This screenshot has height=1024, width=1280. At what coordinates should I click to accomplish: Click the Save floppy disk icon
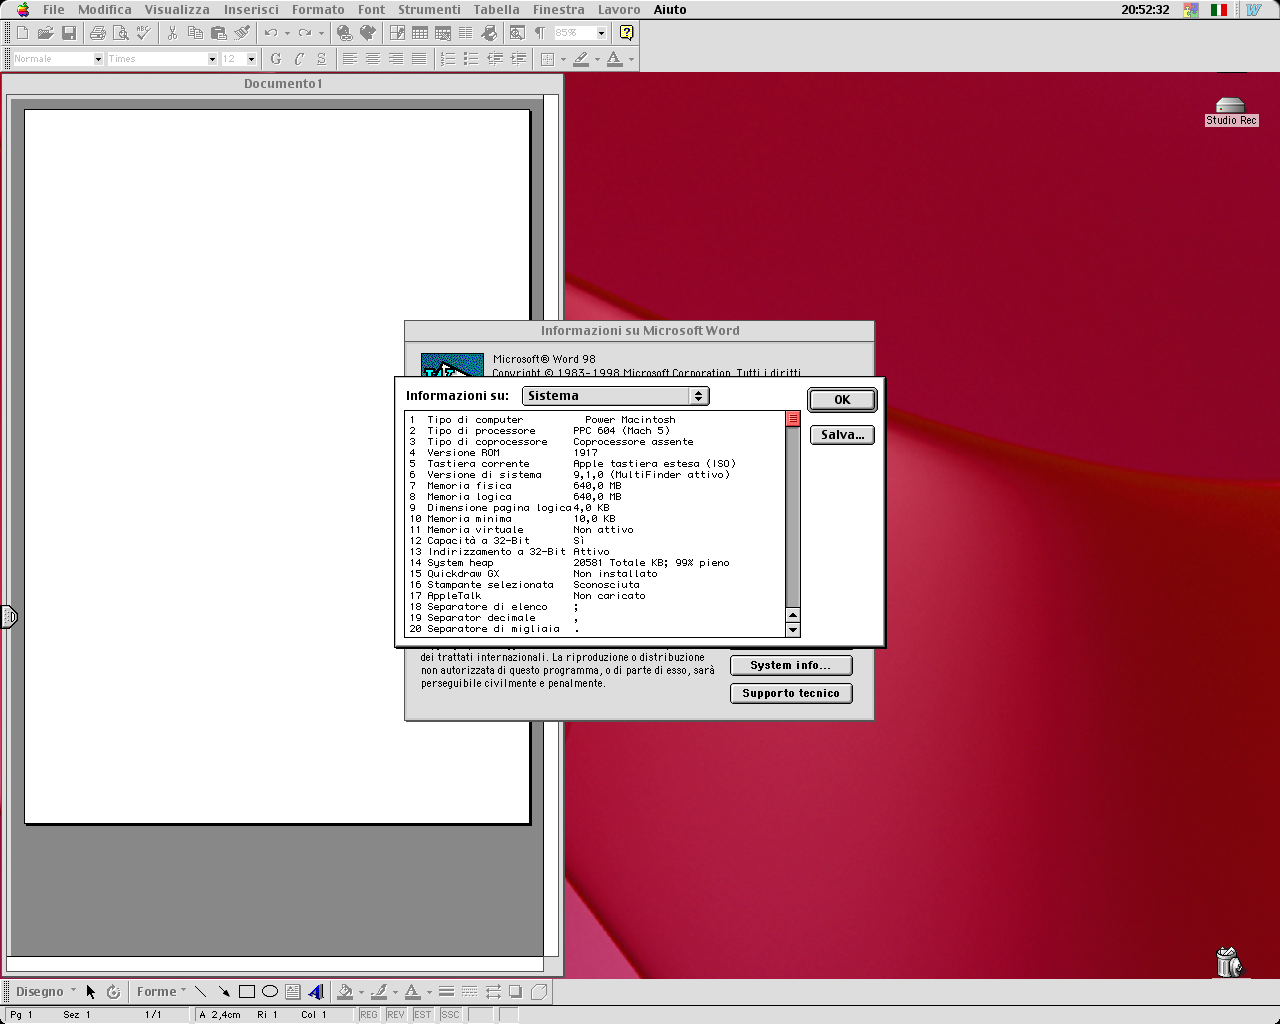tap(69, 33)
